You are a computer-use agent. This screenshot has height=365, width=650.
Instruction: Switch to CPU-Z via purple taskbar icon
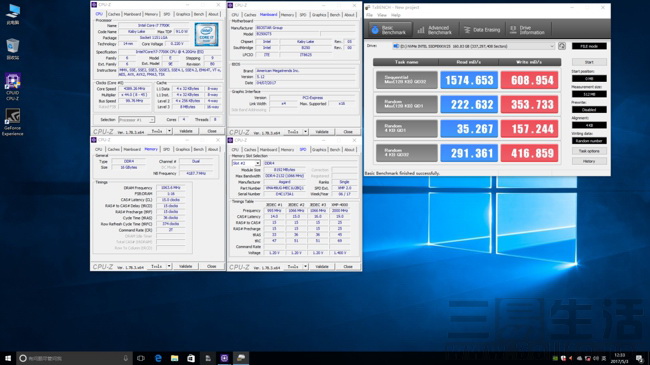(x=224, y=358)
